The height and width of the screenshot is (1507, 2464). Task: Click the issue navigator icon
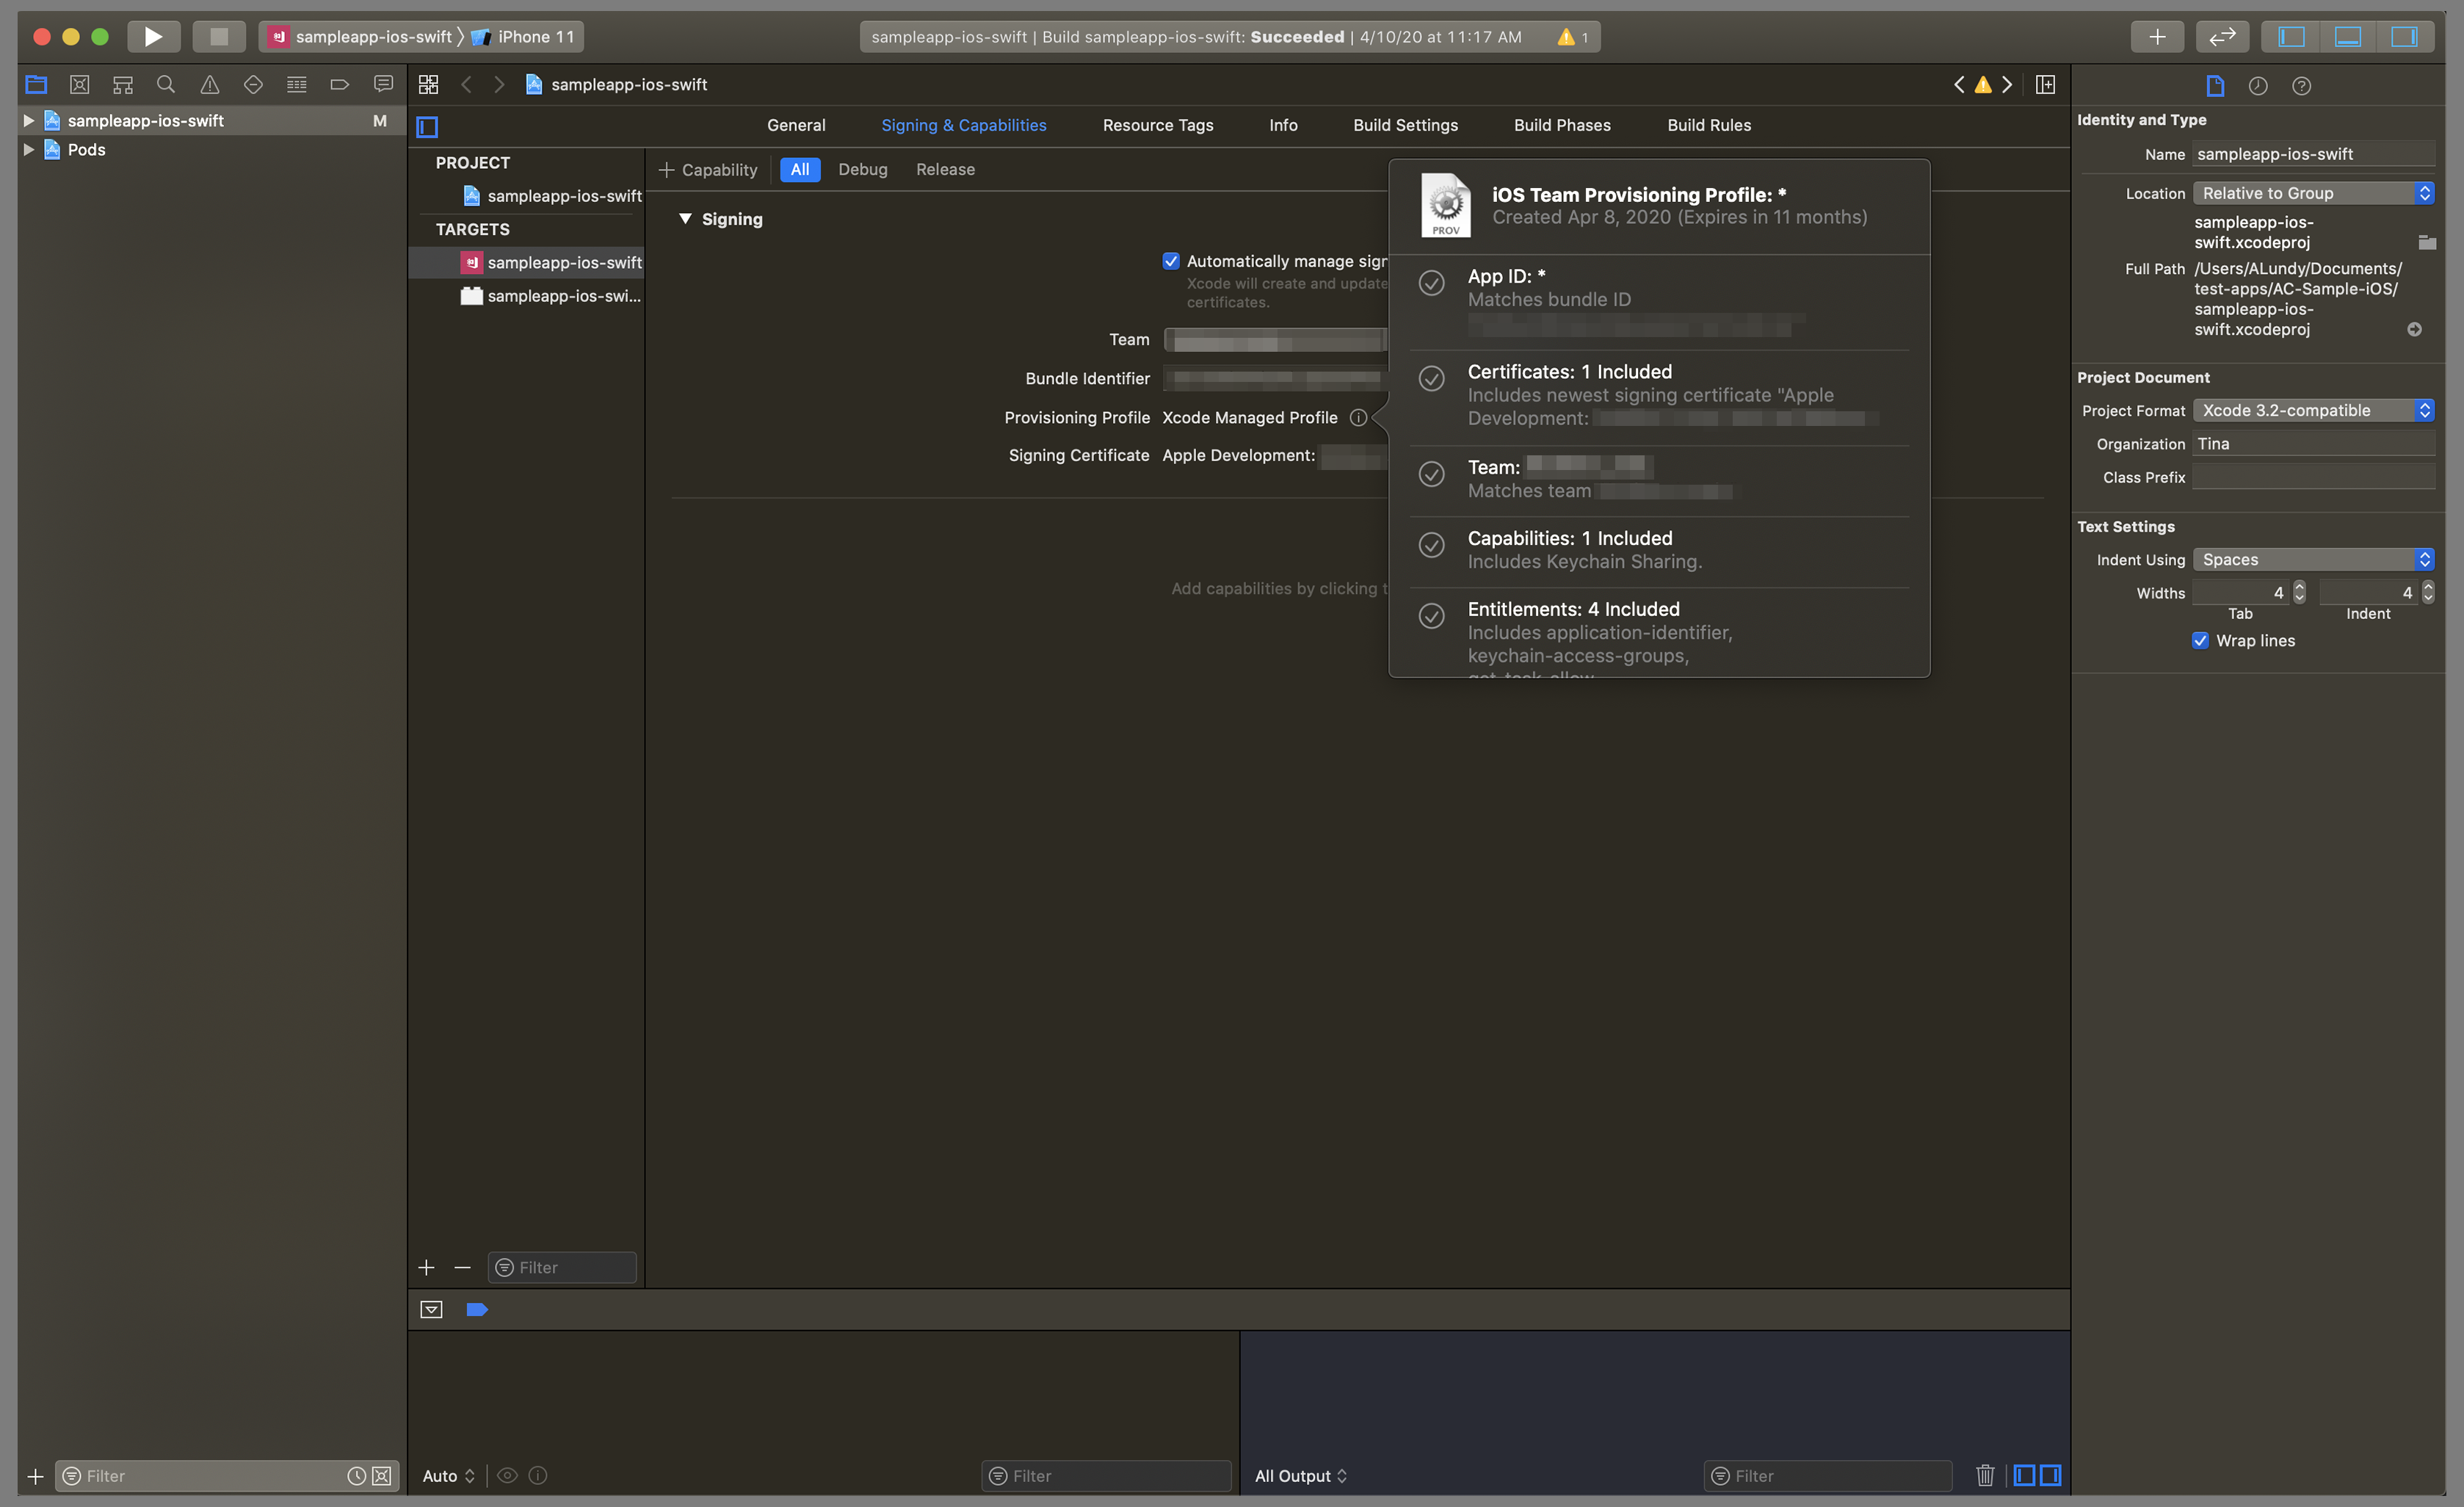208,83
